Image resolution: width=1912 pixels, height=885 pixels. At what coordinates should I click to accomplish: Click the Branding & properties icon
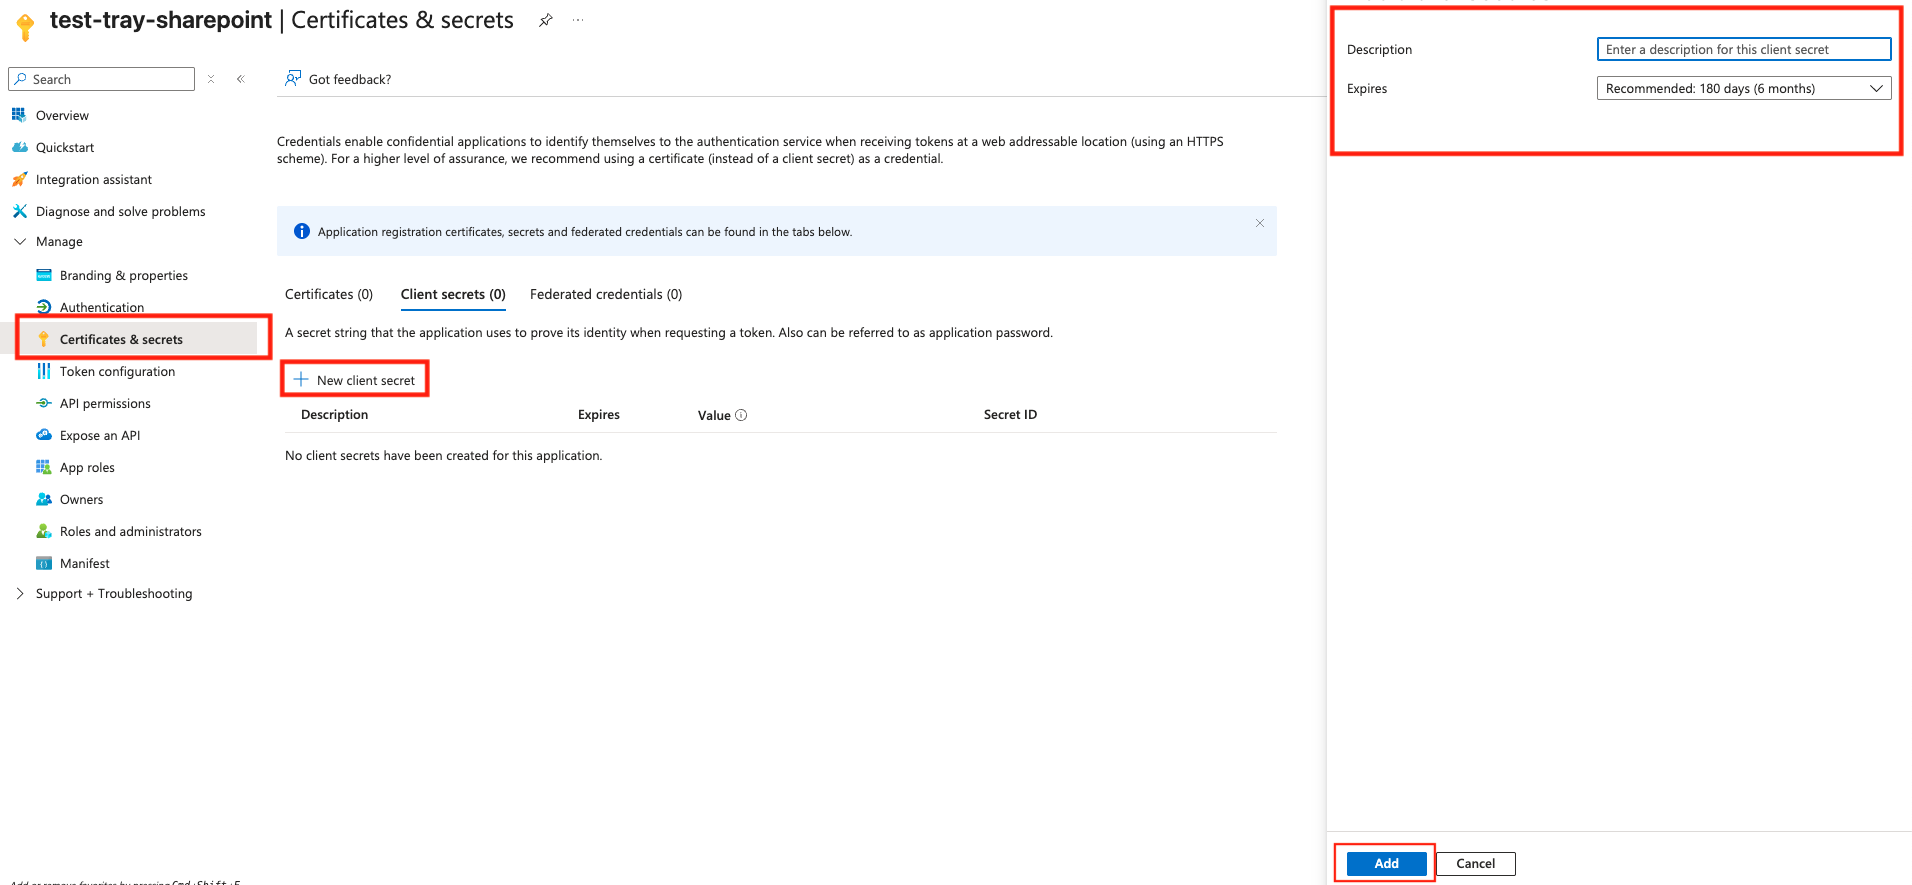44,275
